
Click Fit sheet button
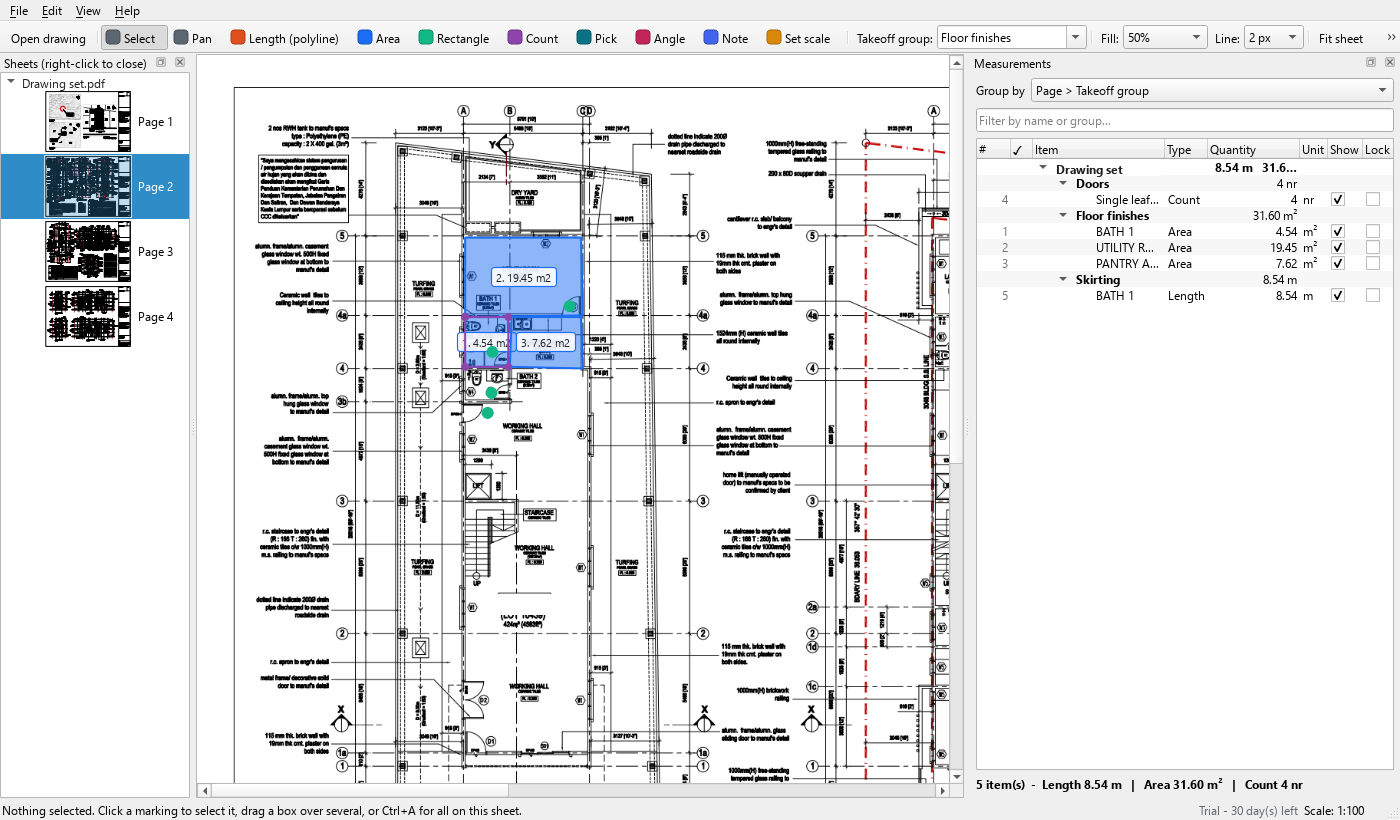[1341, 38]
